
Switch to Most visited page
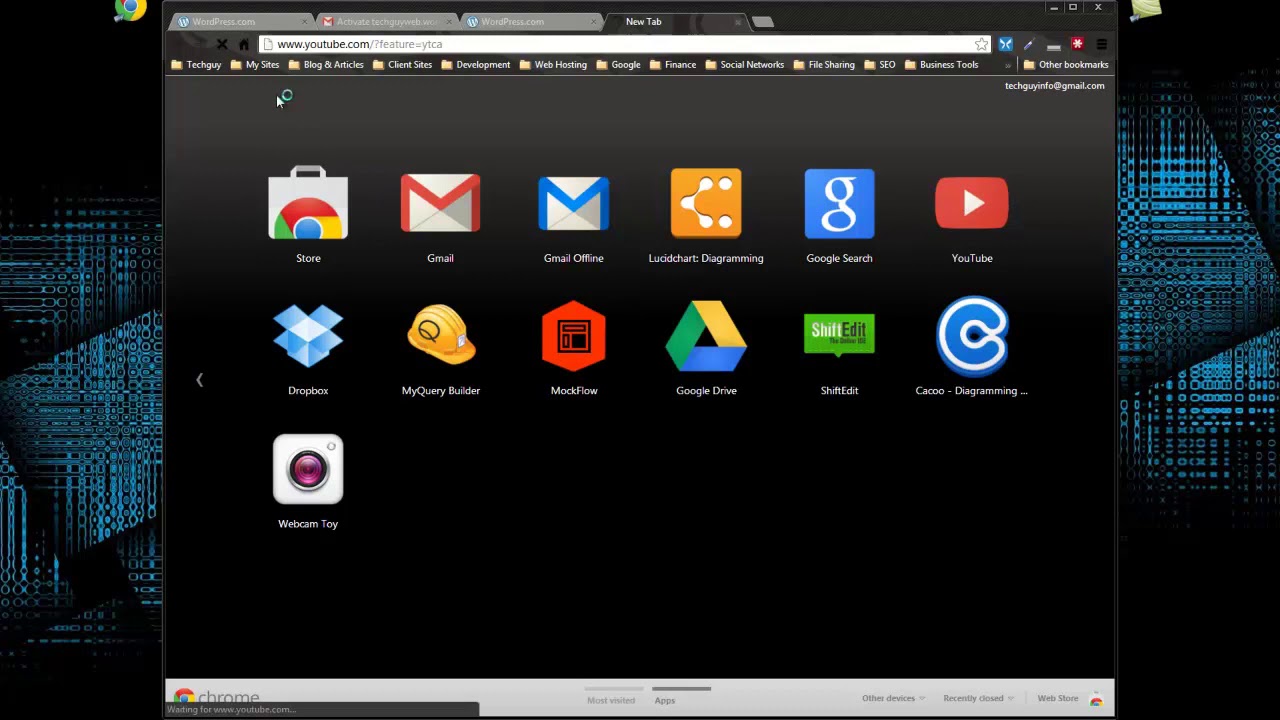click(x=611, y=700)
